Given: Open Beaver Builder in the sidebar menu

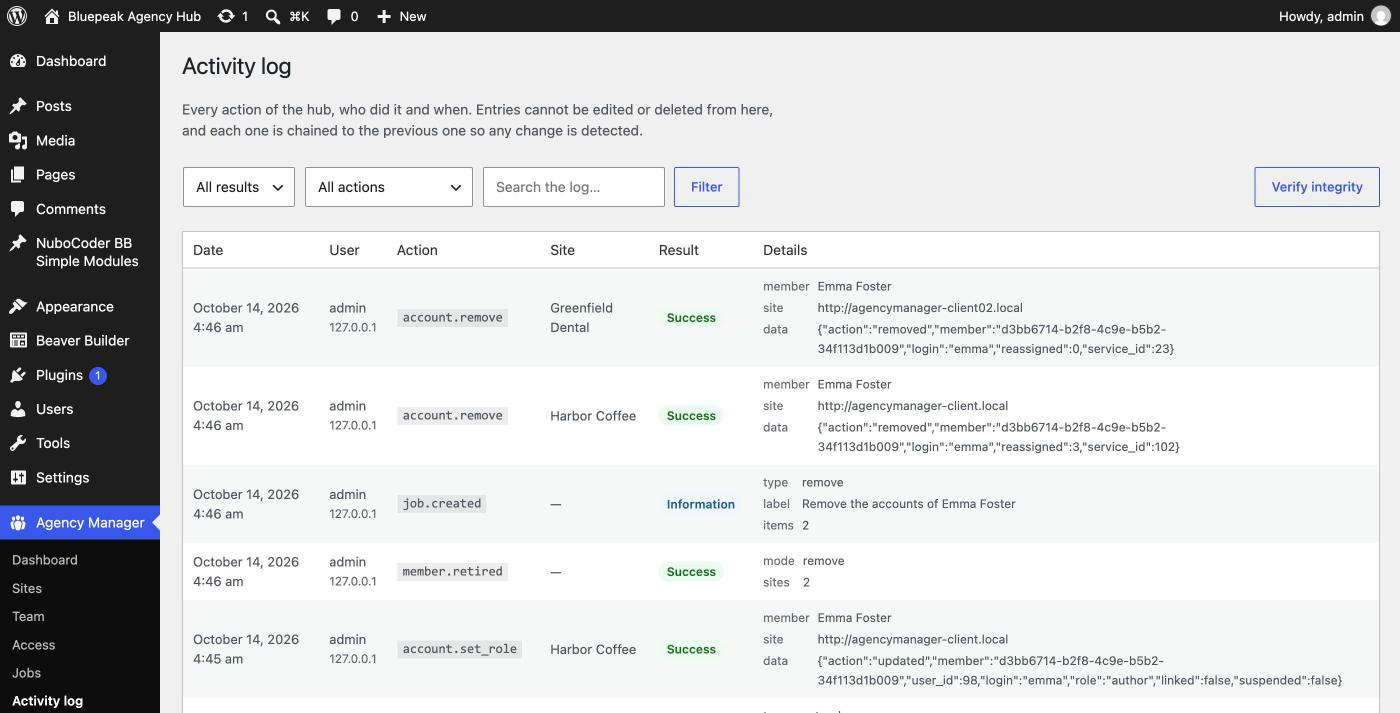Looking at the screenshot, I should click(80, 341).
